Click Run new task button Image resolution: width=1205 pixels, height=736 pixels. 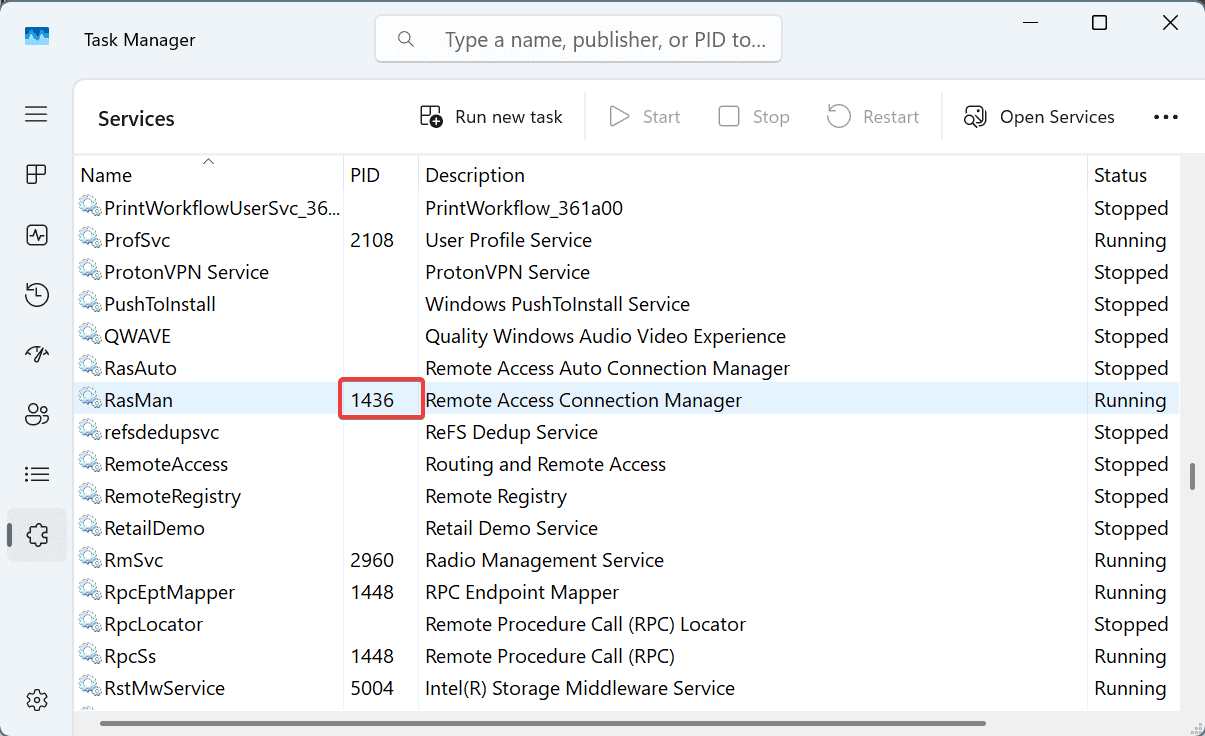[x=491, y=117]
